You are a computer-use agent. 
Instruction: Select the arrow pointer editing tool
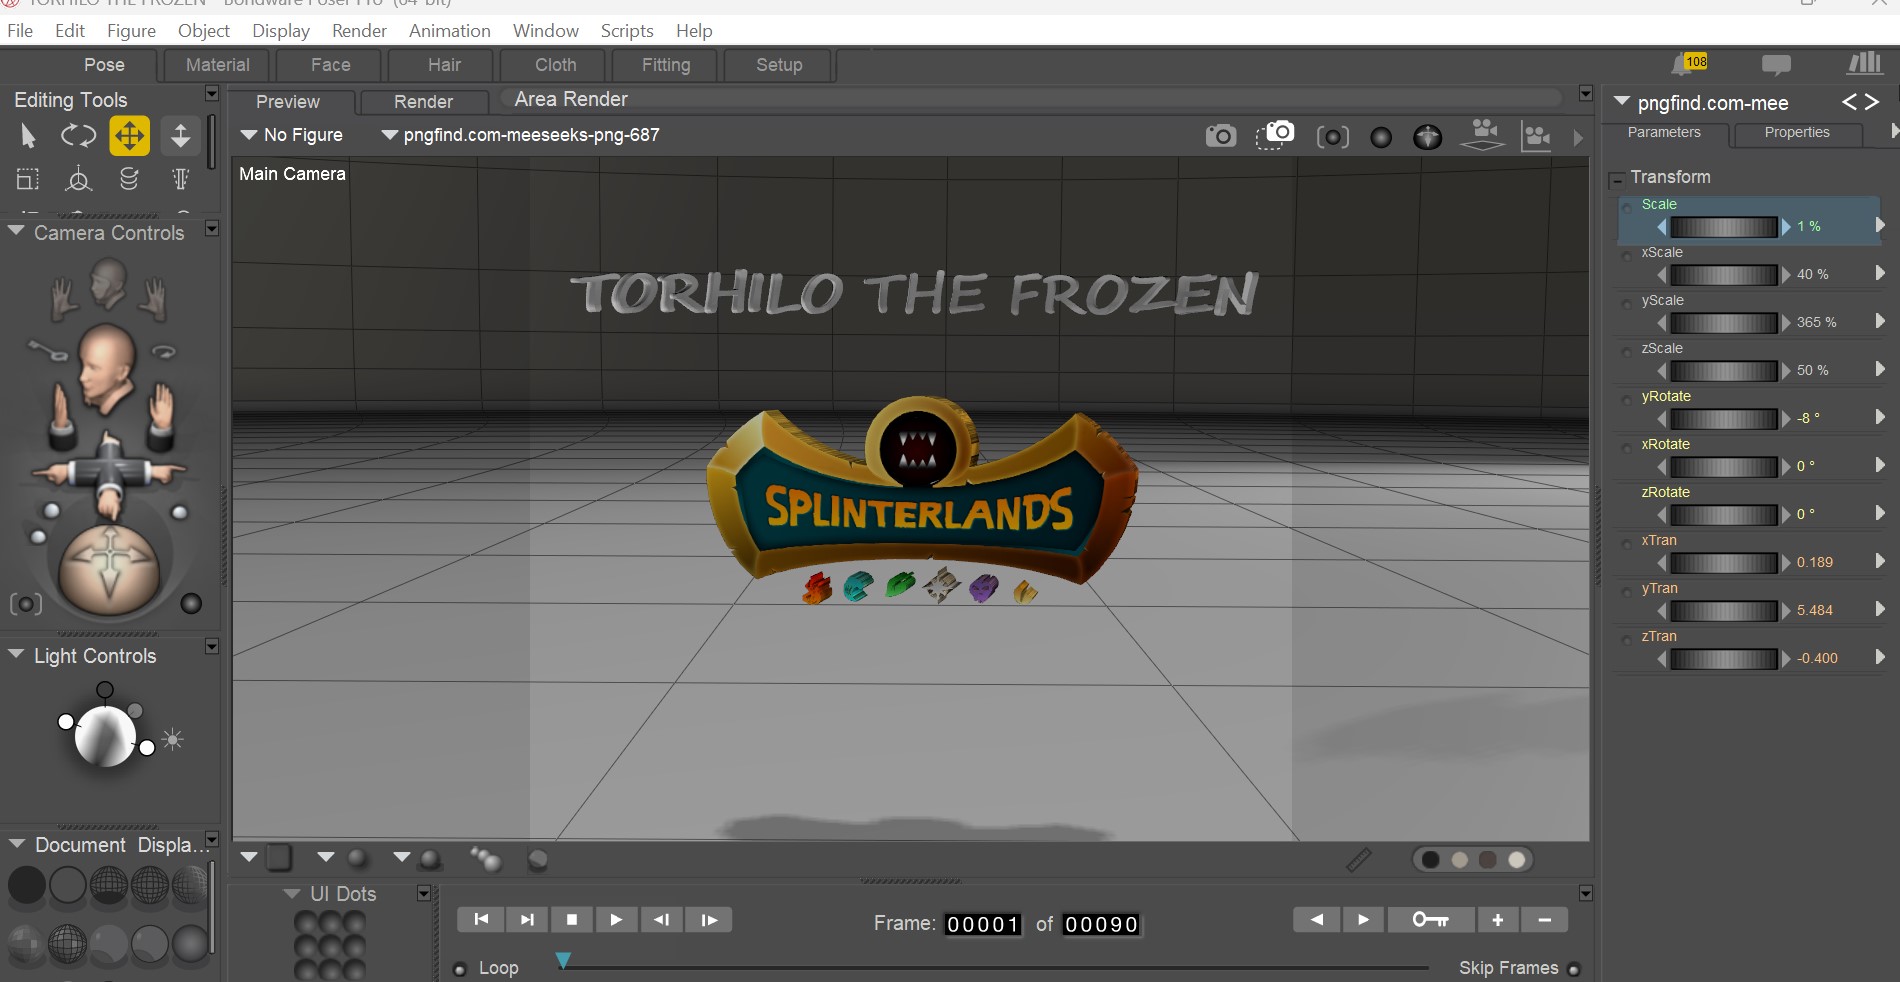[x=28, y=135]
